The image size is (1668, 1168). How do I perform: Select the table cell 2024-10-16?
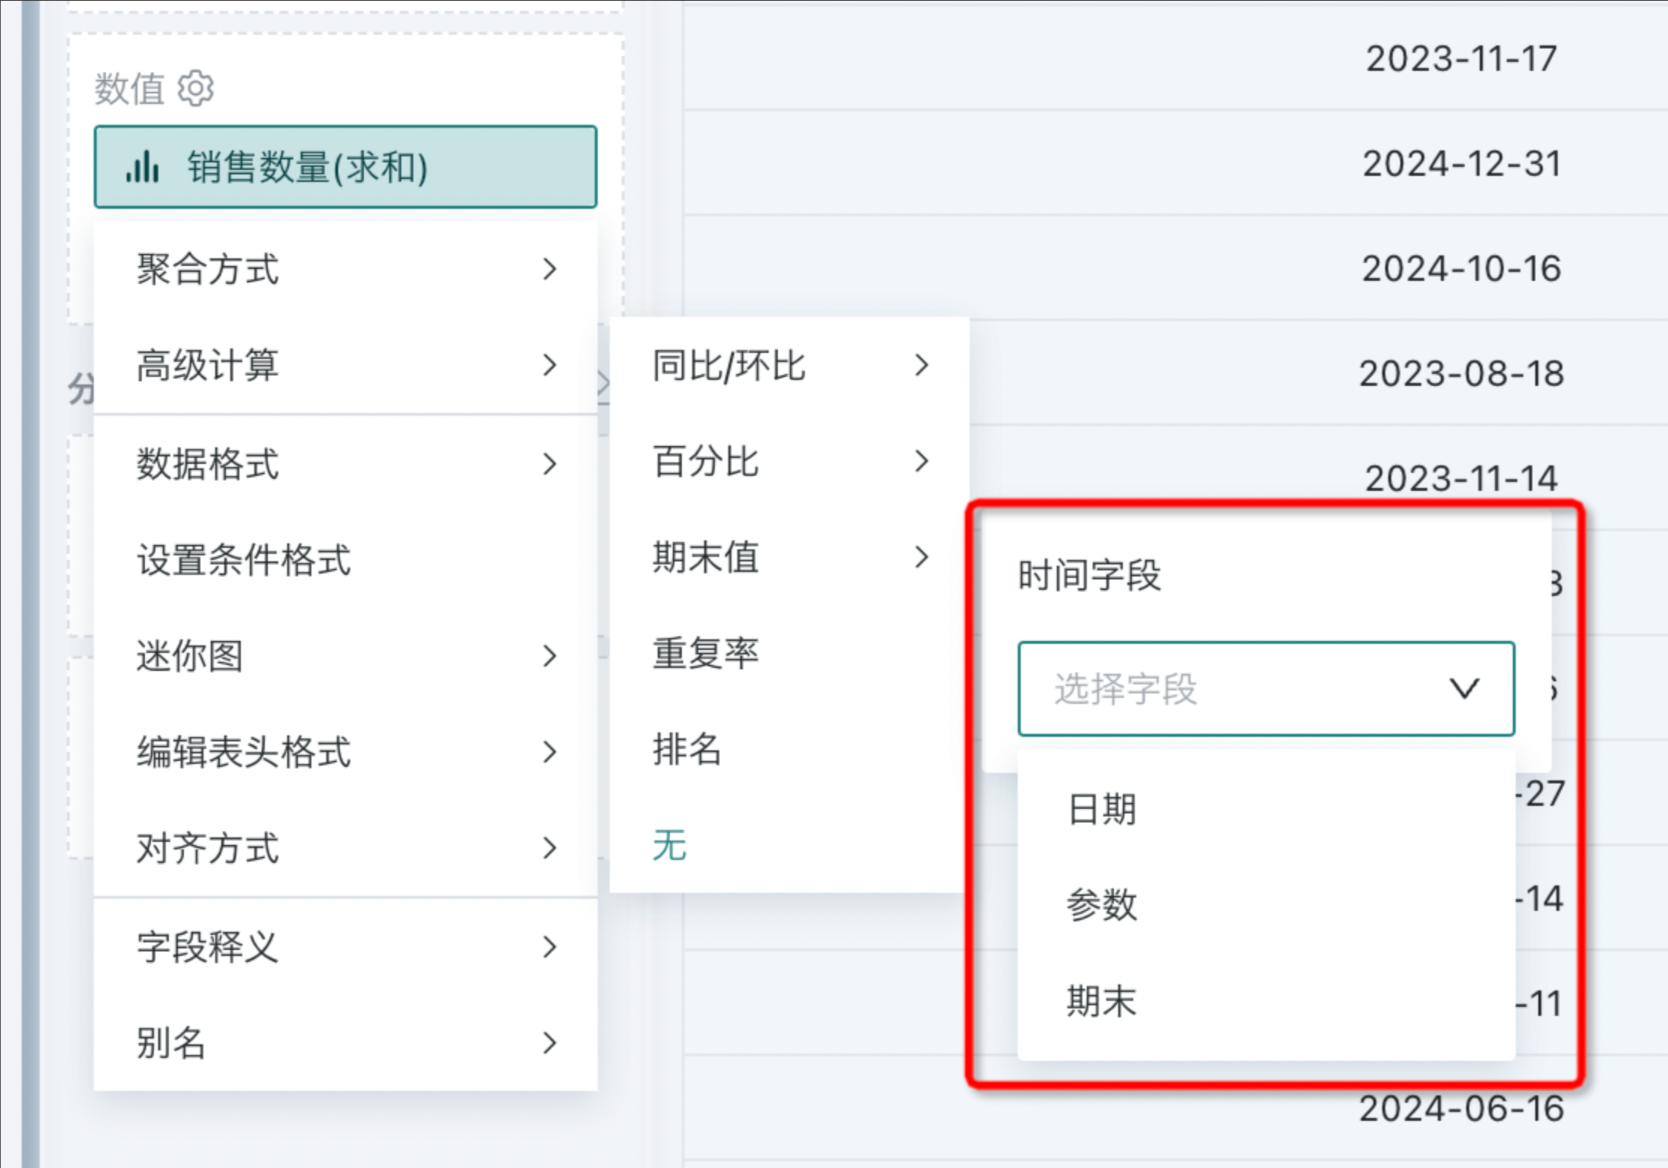click(x=1461, y=269)
